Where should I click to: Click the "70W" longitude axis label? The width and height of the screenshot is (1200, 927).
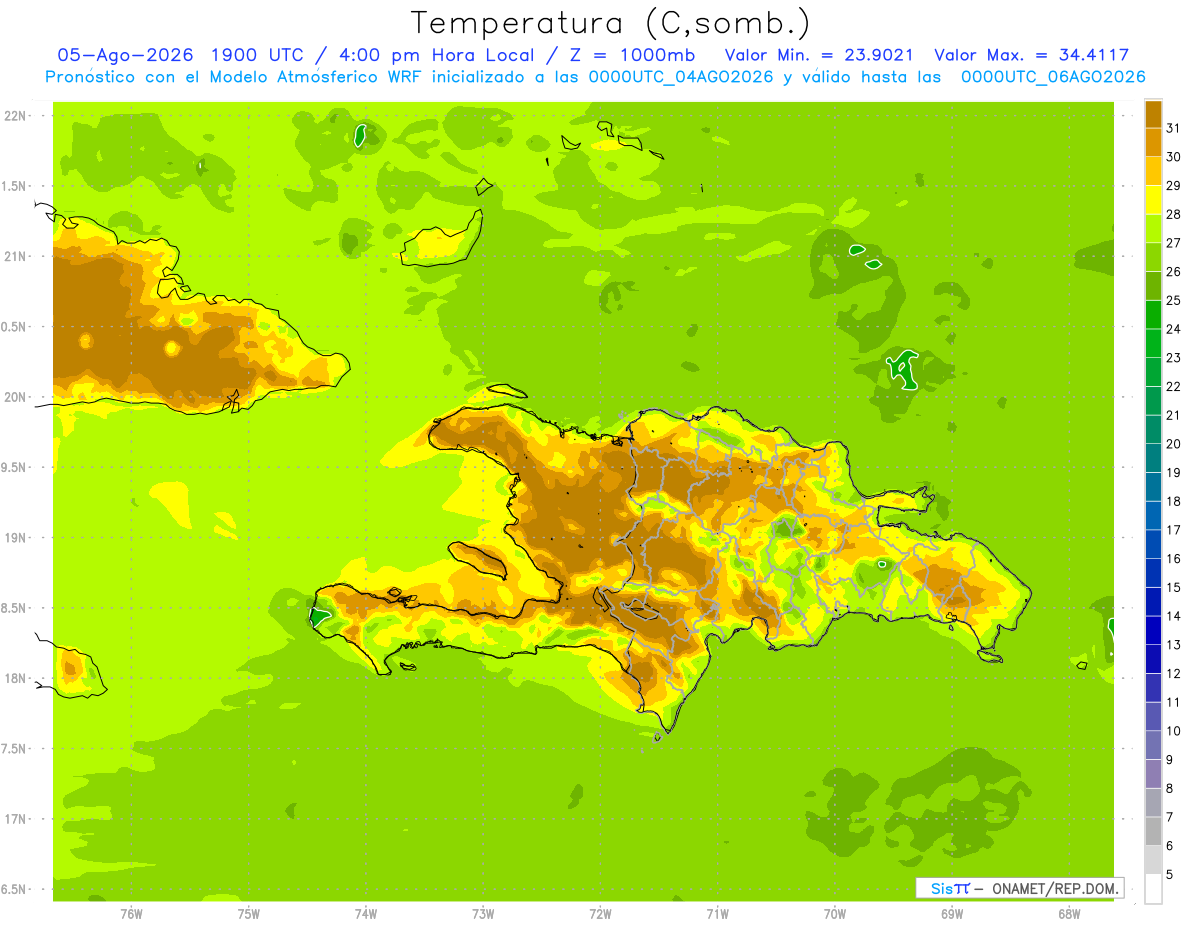[835, 914]
